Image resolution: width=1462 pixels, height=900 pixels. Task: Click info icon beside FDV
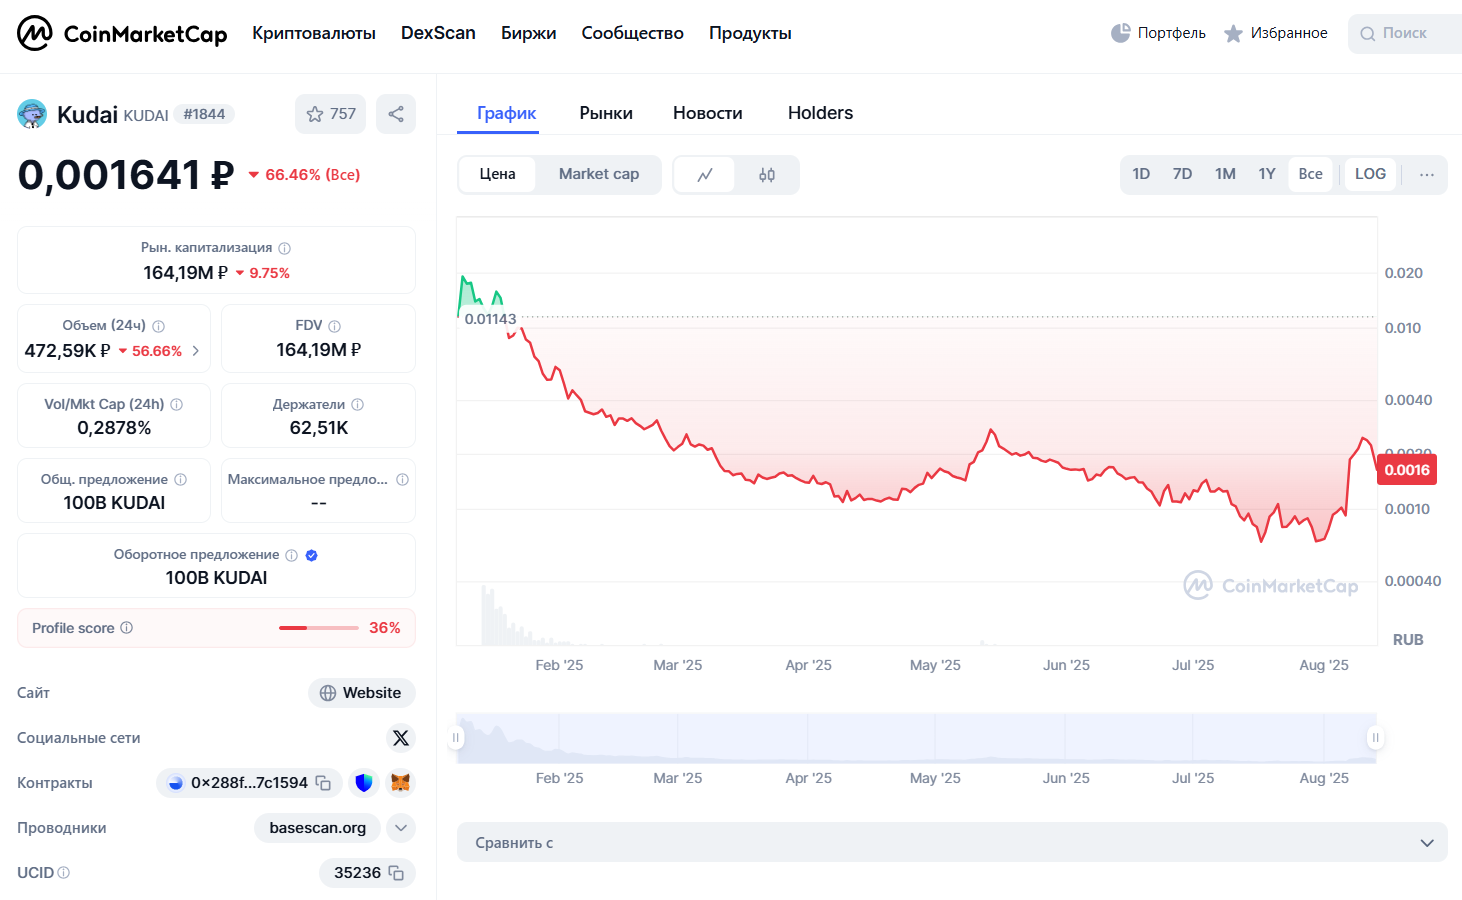click(x=335, y=326)
